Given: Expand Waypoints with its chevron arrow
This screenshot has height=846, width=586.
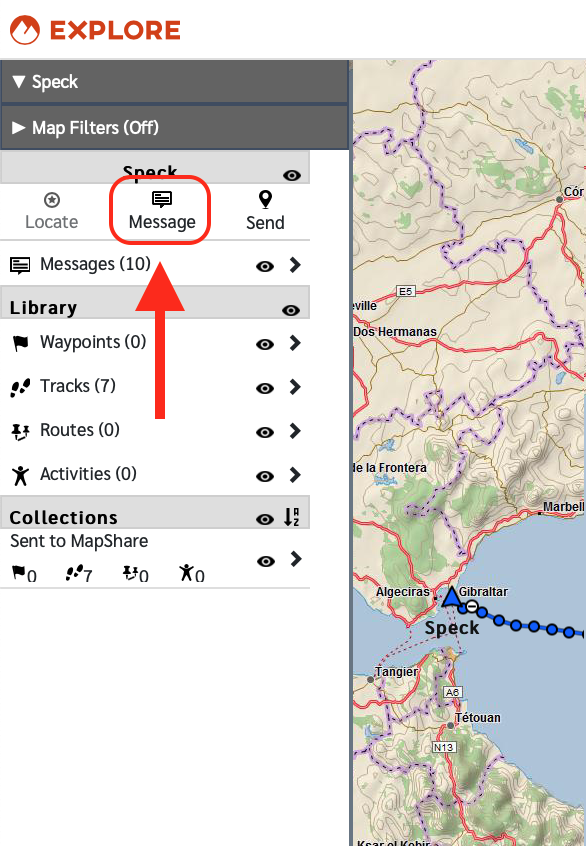Looking at the screenshot, I should [295, 343].
